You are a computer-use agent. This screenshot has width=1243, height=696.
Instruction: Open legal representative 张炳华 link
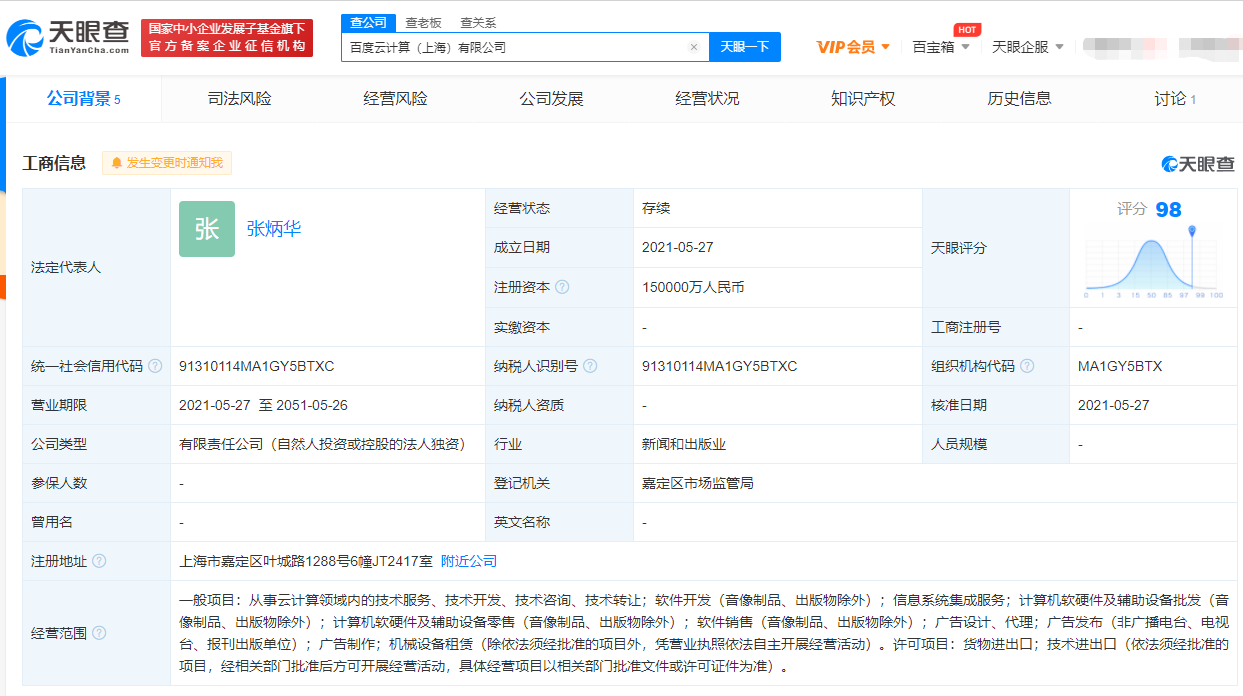click(274, 229)
